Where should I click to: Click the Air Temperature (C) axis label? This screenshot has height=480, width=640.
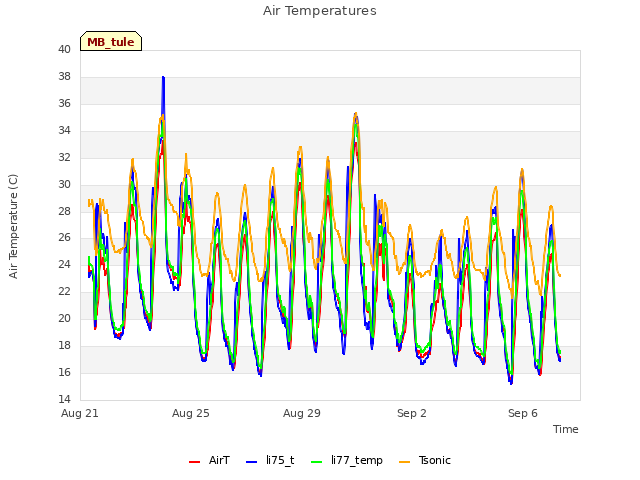click(13, 227)
